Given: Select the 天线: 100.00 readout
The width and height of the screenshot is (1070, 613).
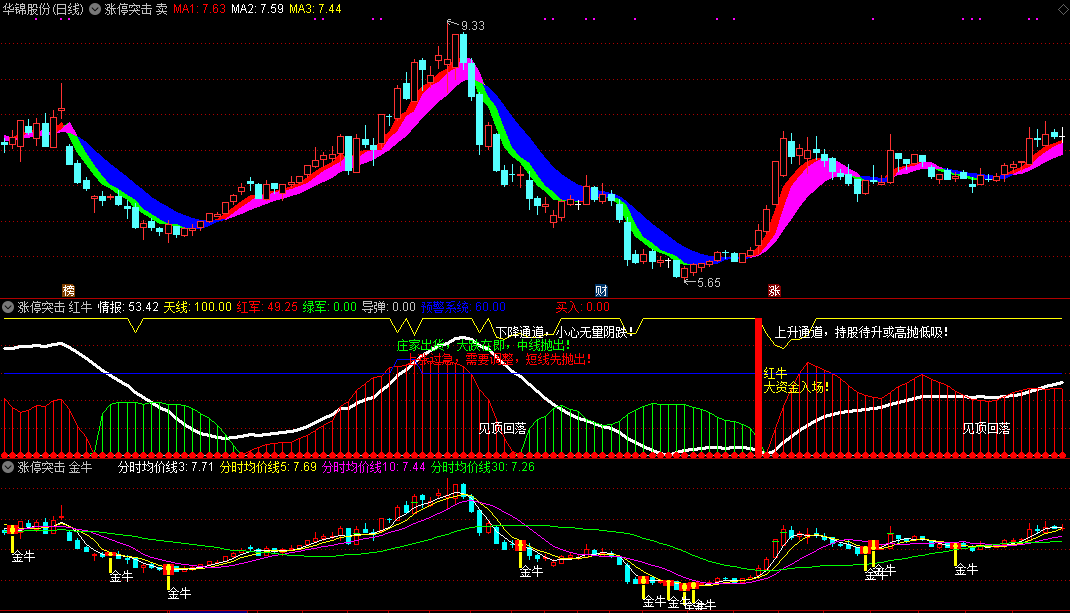Looking at the screenshot, I should click(x=198, y=307).
